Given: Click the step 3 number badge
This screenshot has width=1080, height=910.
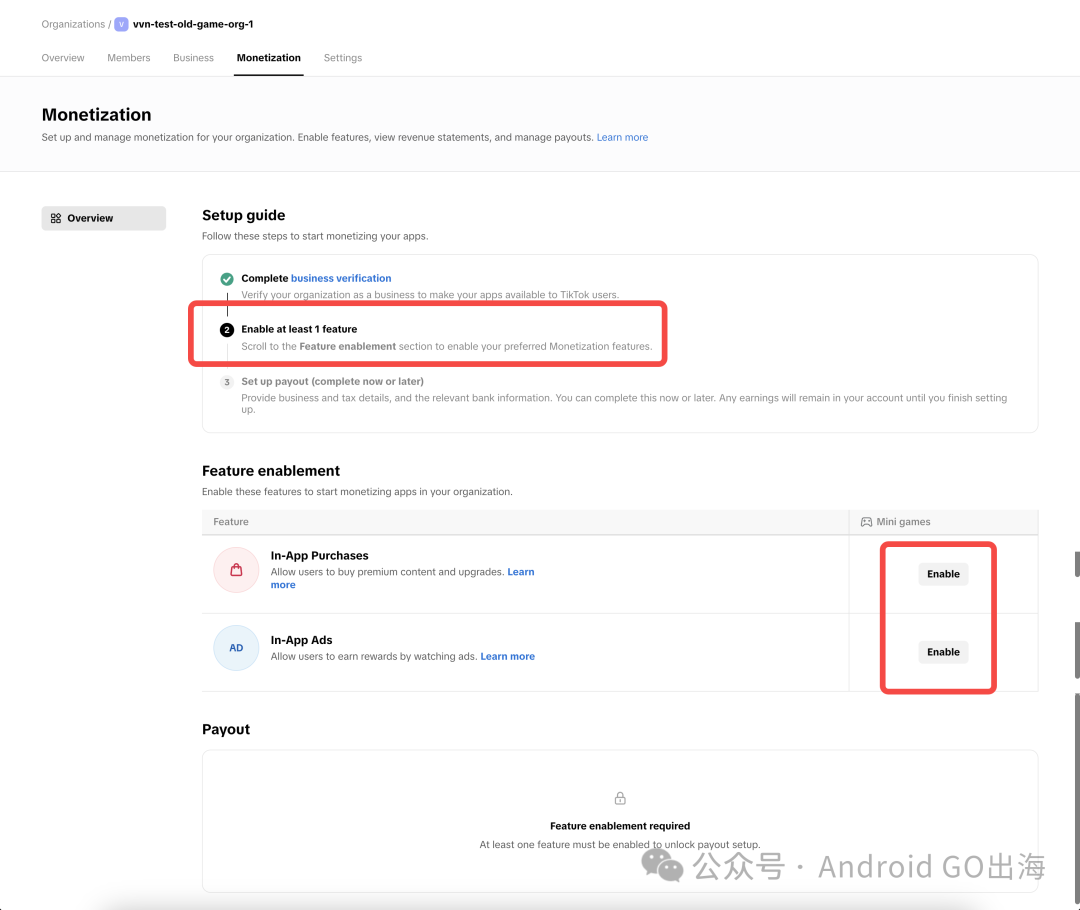Looking at the screenshot, I should (227, 382).
